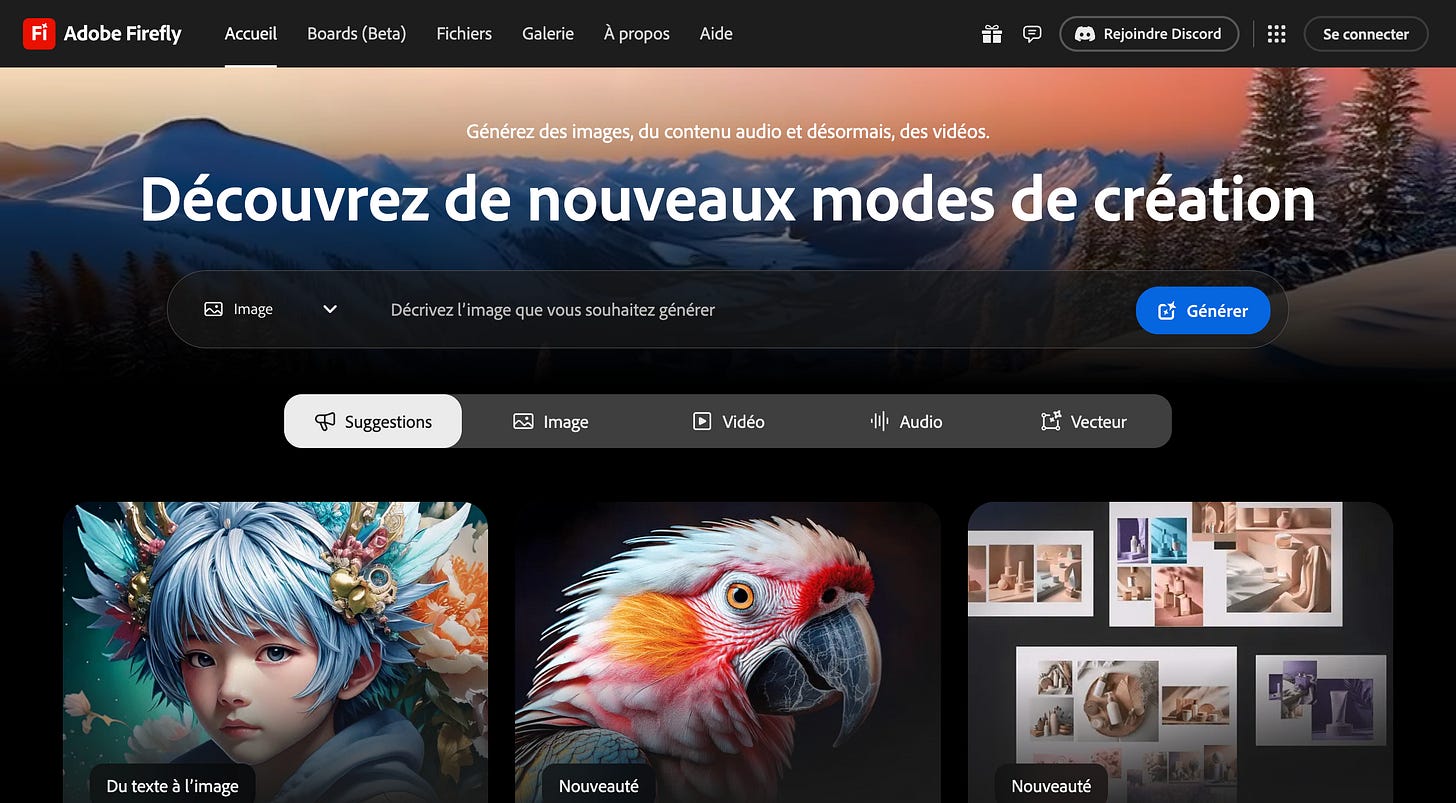The image size is (1456, 803).
Task: Open the gift box icon
Action: 991,34
